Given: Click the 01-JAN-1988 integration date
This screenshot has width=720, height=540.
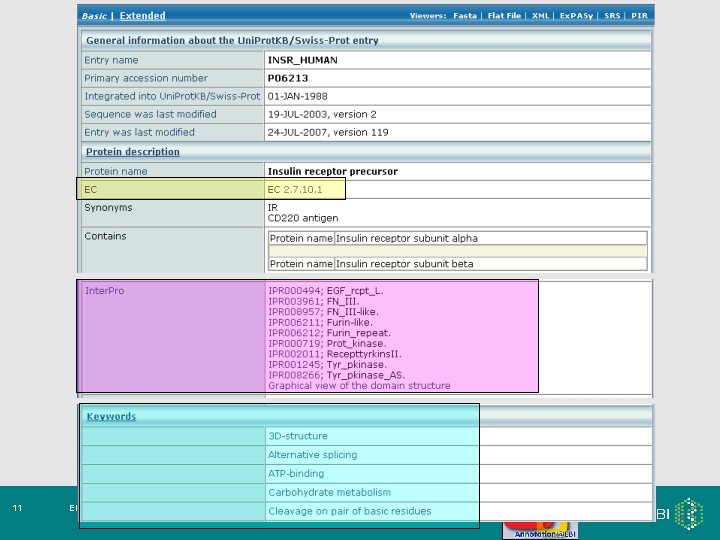Looking at the screenshot, I should pos(298,96).
